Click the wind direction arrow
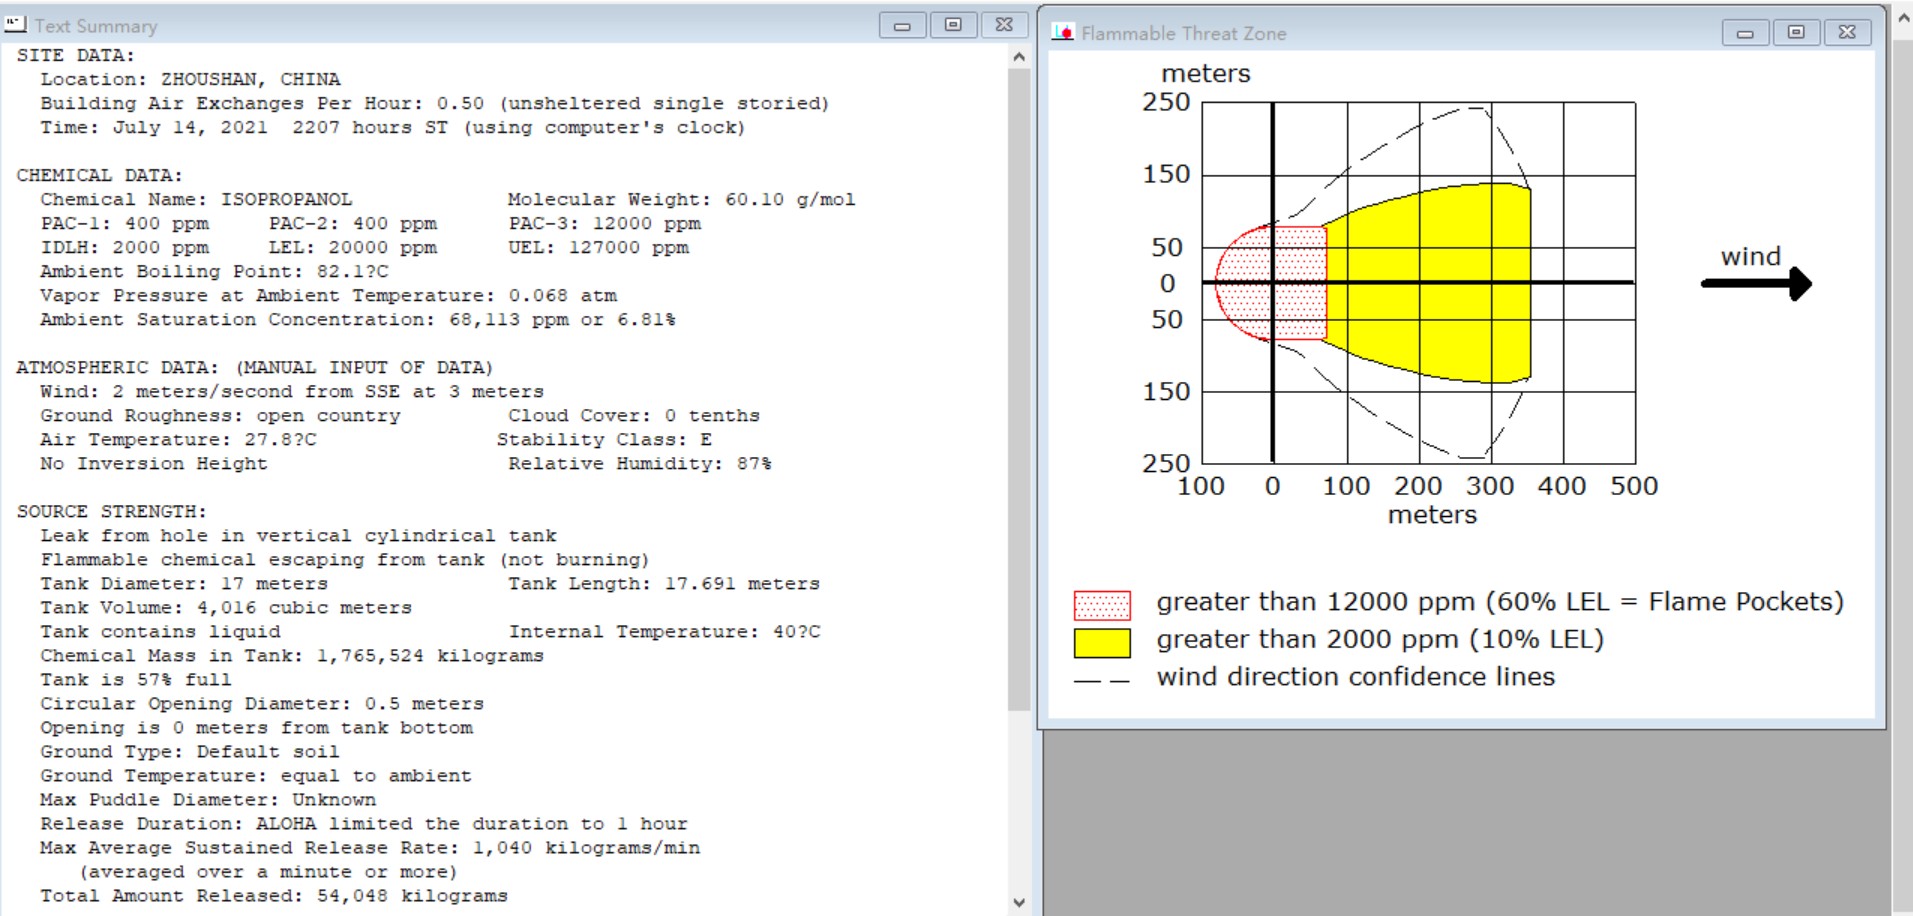 pos(1756,283)
